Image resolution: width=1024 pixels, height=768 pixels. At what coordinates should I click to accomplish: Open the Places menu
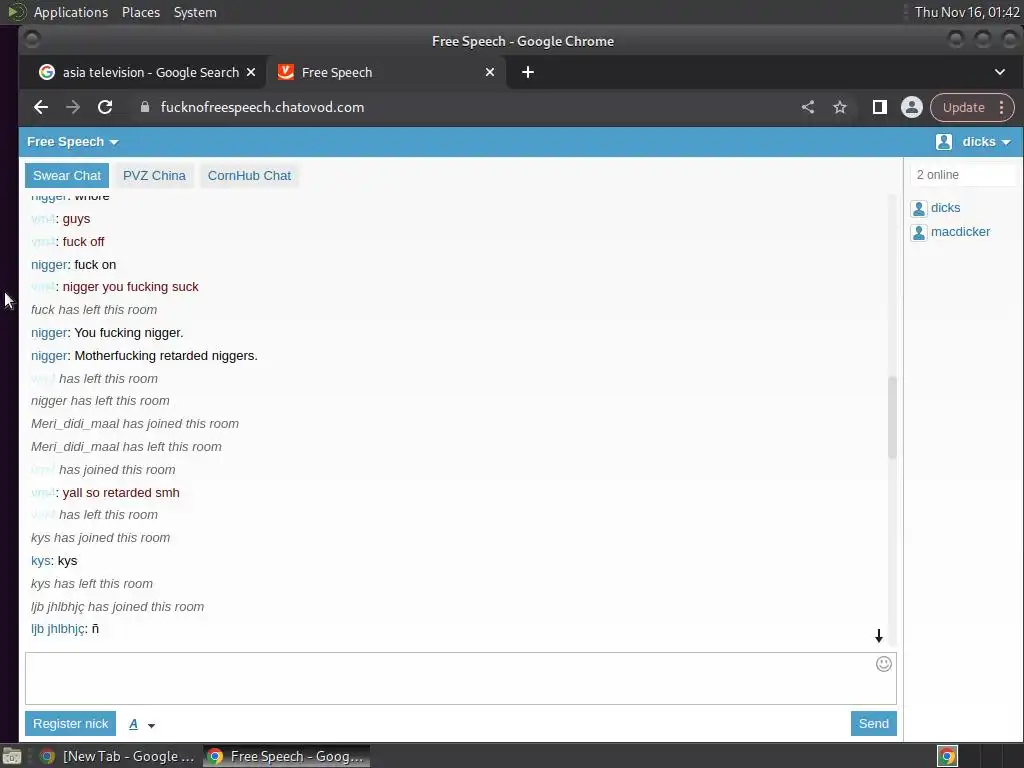(141, 12)
